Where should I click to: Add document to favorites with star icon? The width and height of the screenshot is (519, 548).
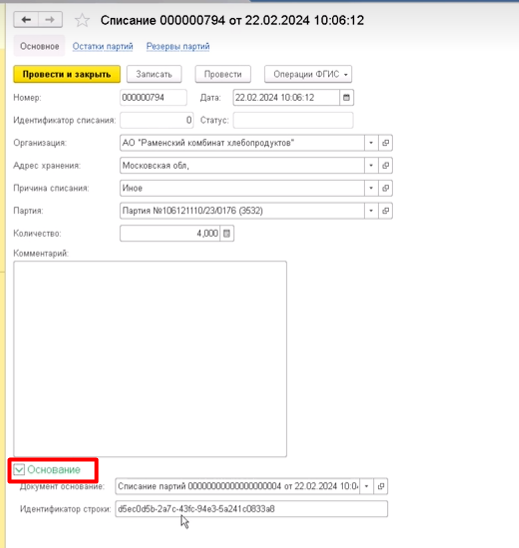point(82,20)
